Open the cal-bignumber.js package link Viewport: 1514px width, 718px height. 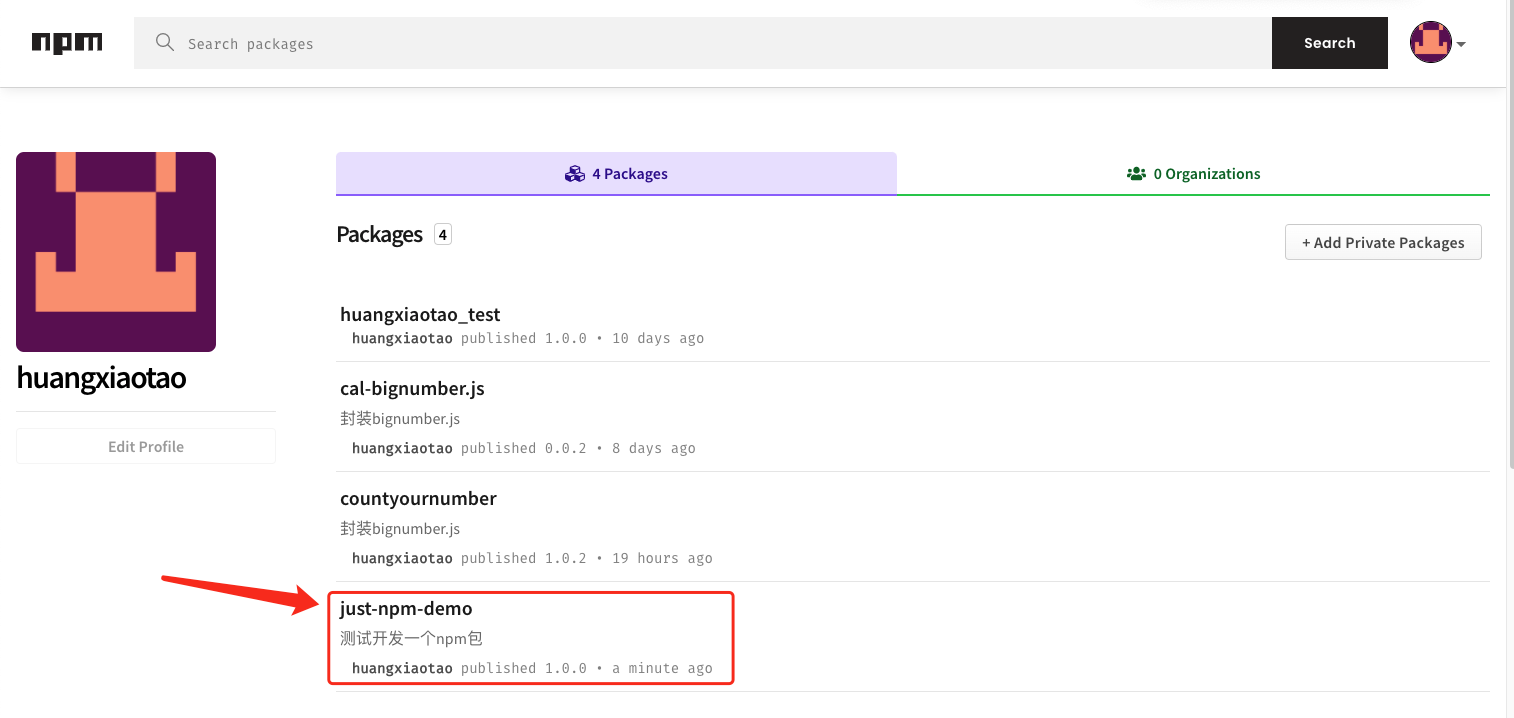(x=412, y=388)
